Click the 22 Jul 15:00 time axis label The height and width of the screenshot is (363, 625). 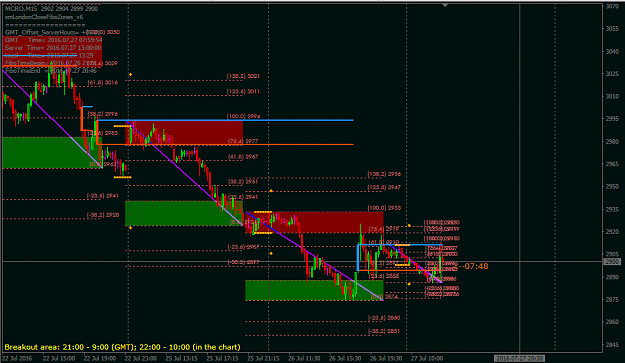tap(59, 358)
